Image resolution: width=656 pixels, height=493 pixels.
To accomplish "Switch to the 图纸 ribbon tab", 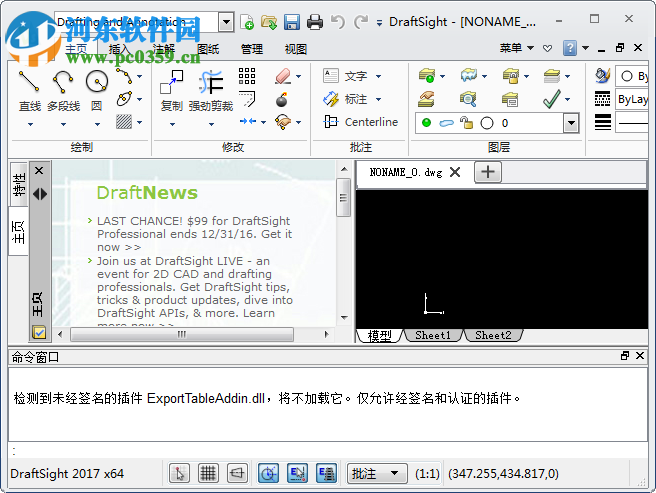I will coord(208,49).
